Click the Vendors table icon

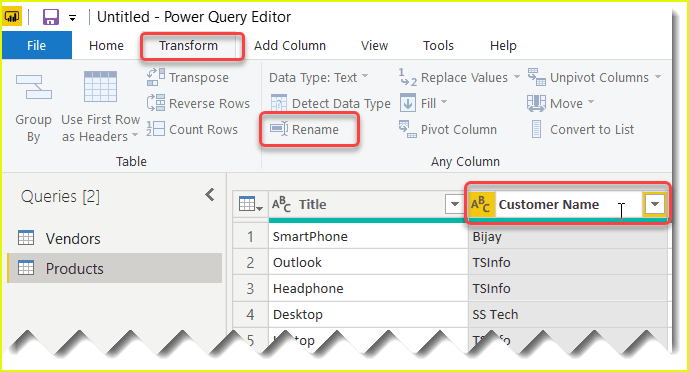(x=26, y=238)
